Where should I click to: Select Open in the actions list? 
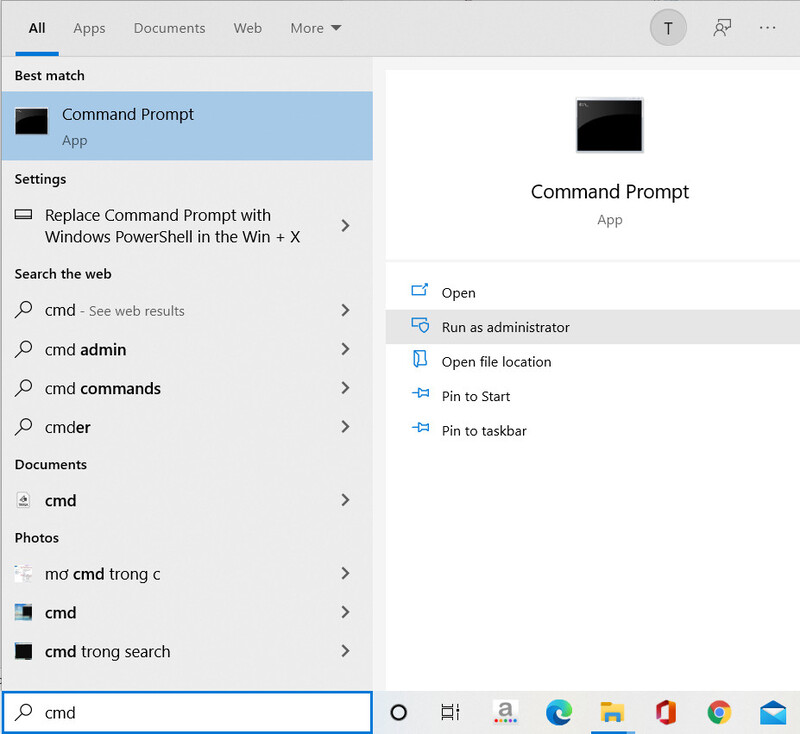coord(592,293)
